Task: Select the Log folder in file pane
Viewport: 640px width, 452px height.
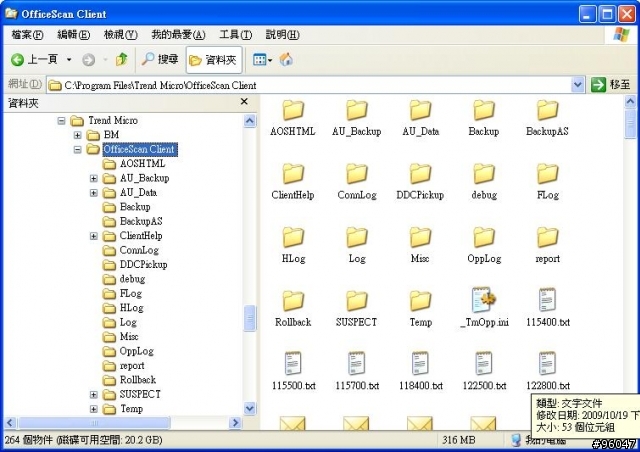Action: [x=357, y=245]
